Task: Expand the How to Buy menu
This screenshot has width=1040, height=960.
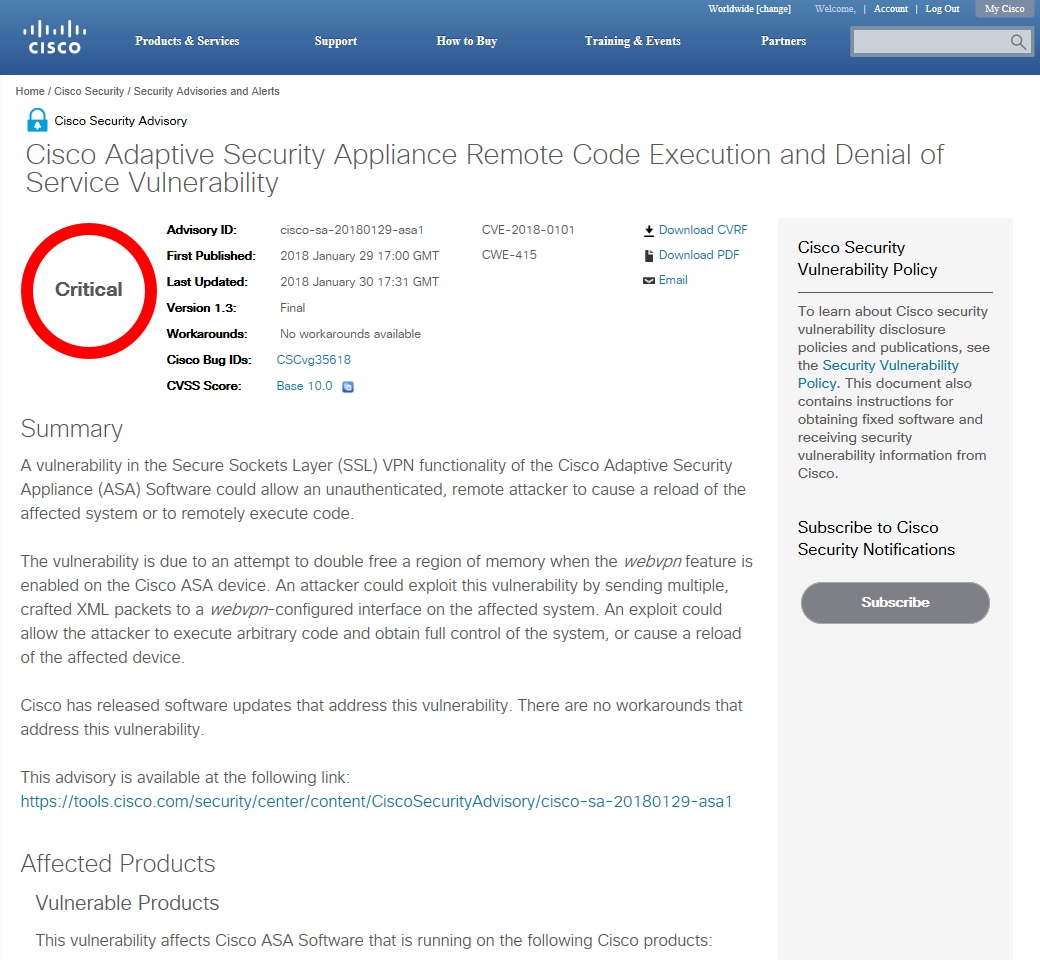Action: (466, 41)
